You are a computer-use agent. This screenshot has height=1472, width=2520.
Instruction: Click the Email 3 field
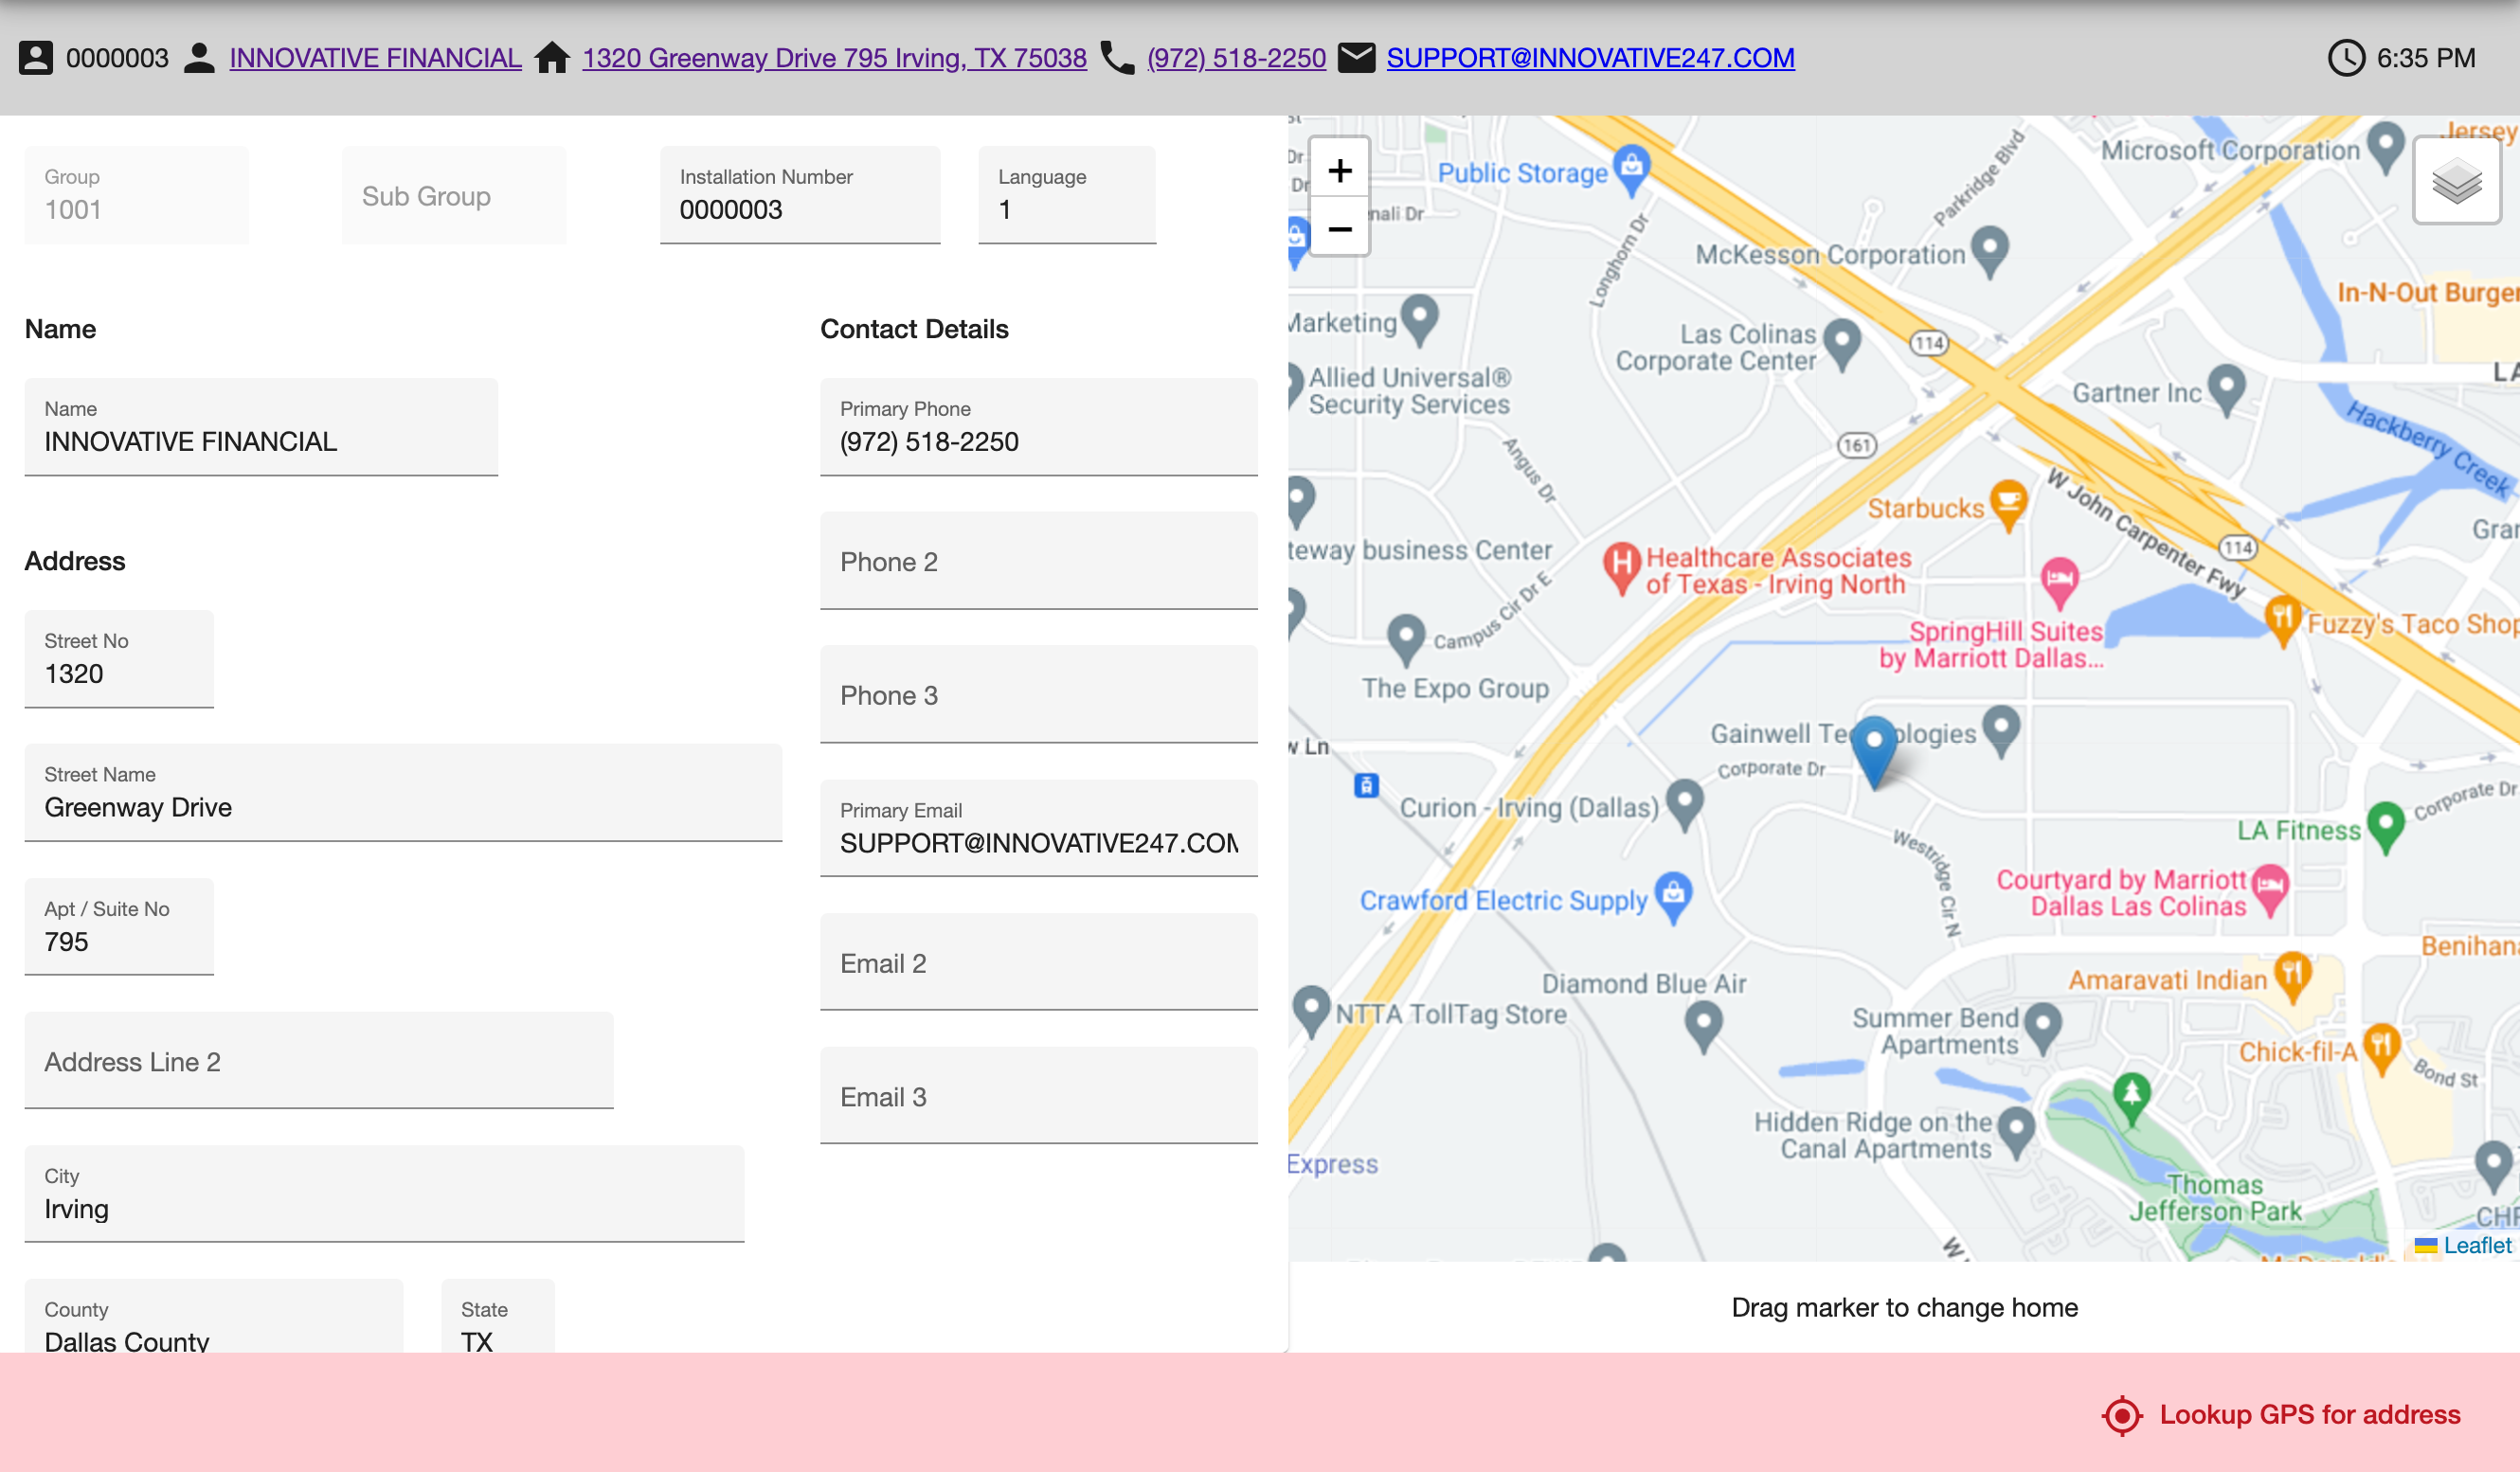pos(1039,1095)
